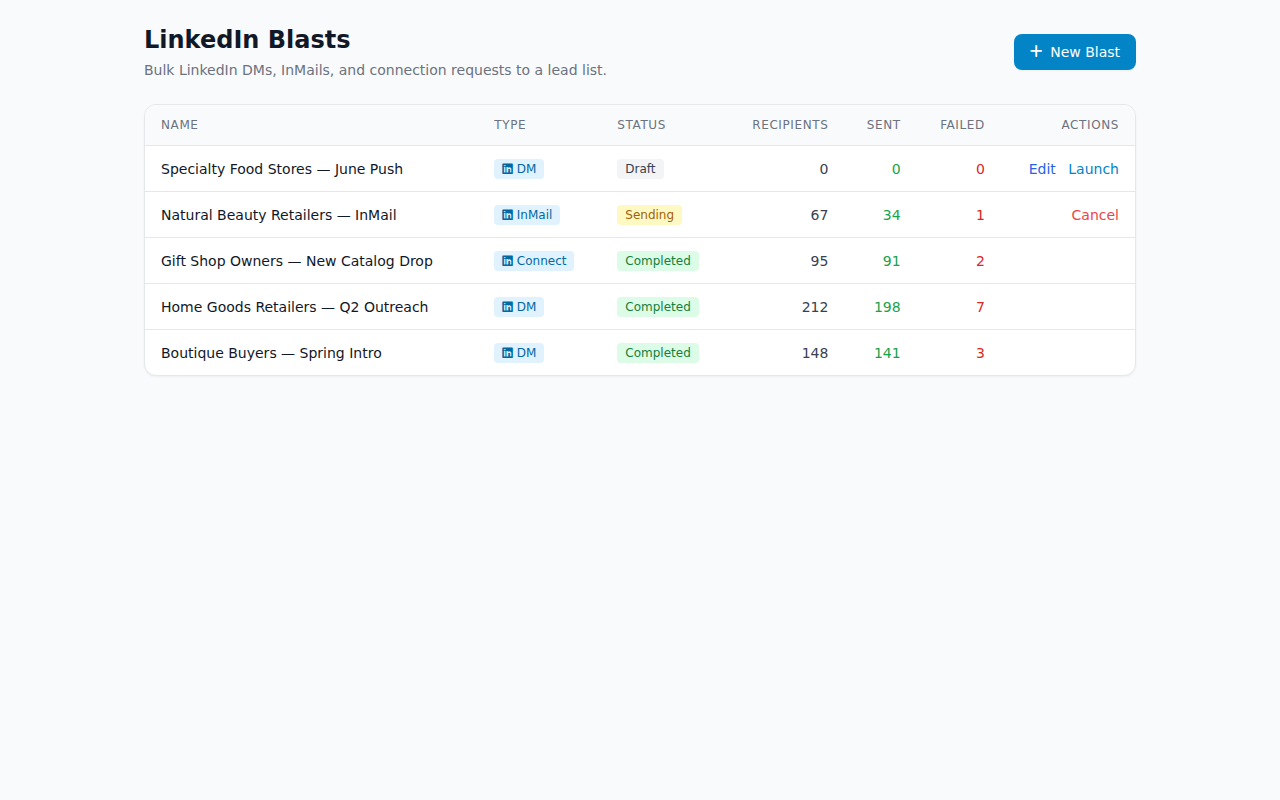
Task: Edit the Specialty Food Stores draft
Action: tap(1042, 169)
